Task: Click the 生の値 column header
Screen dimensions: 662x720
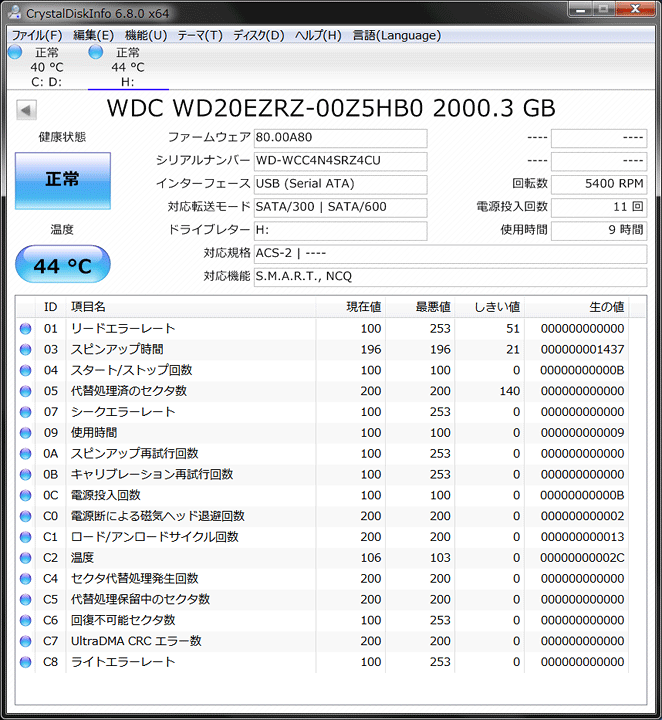Action: coord(577,307)
